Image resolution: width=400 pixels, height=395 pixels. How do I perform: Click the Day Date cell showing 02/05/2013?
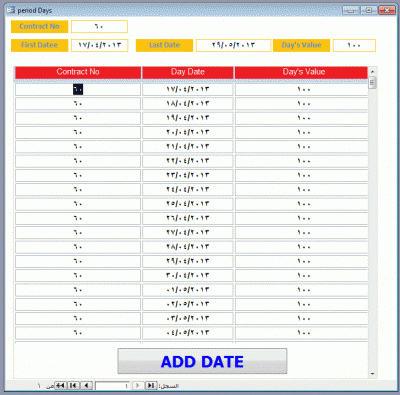tap(188, 304)
